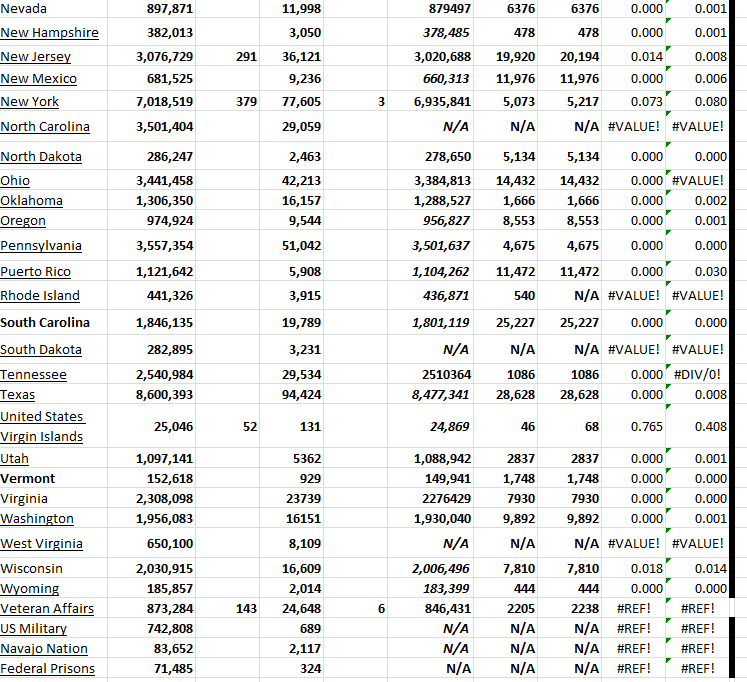Select the cell with value 291
Screen dimensions: 747x682
(x=246, y=57)
